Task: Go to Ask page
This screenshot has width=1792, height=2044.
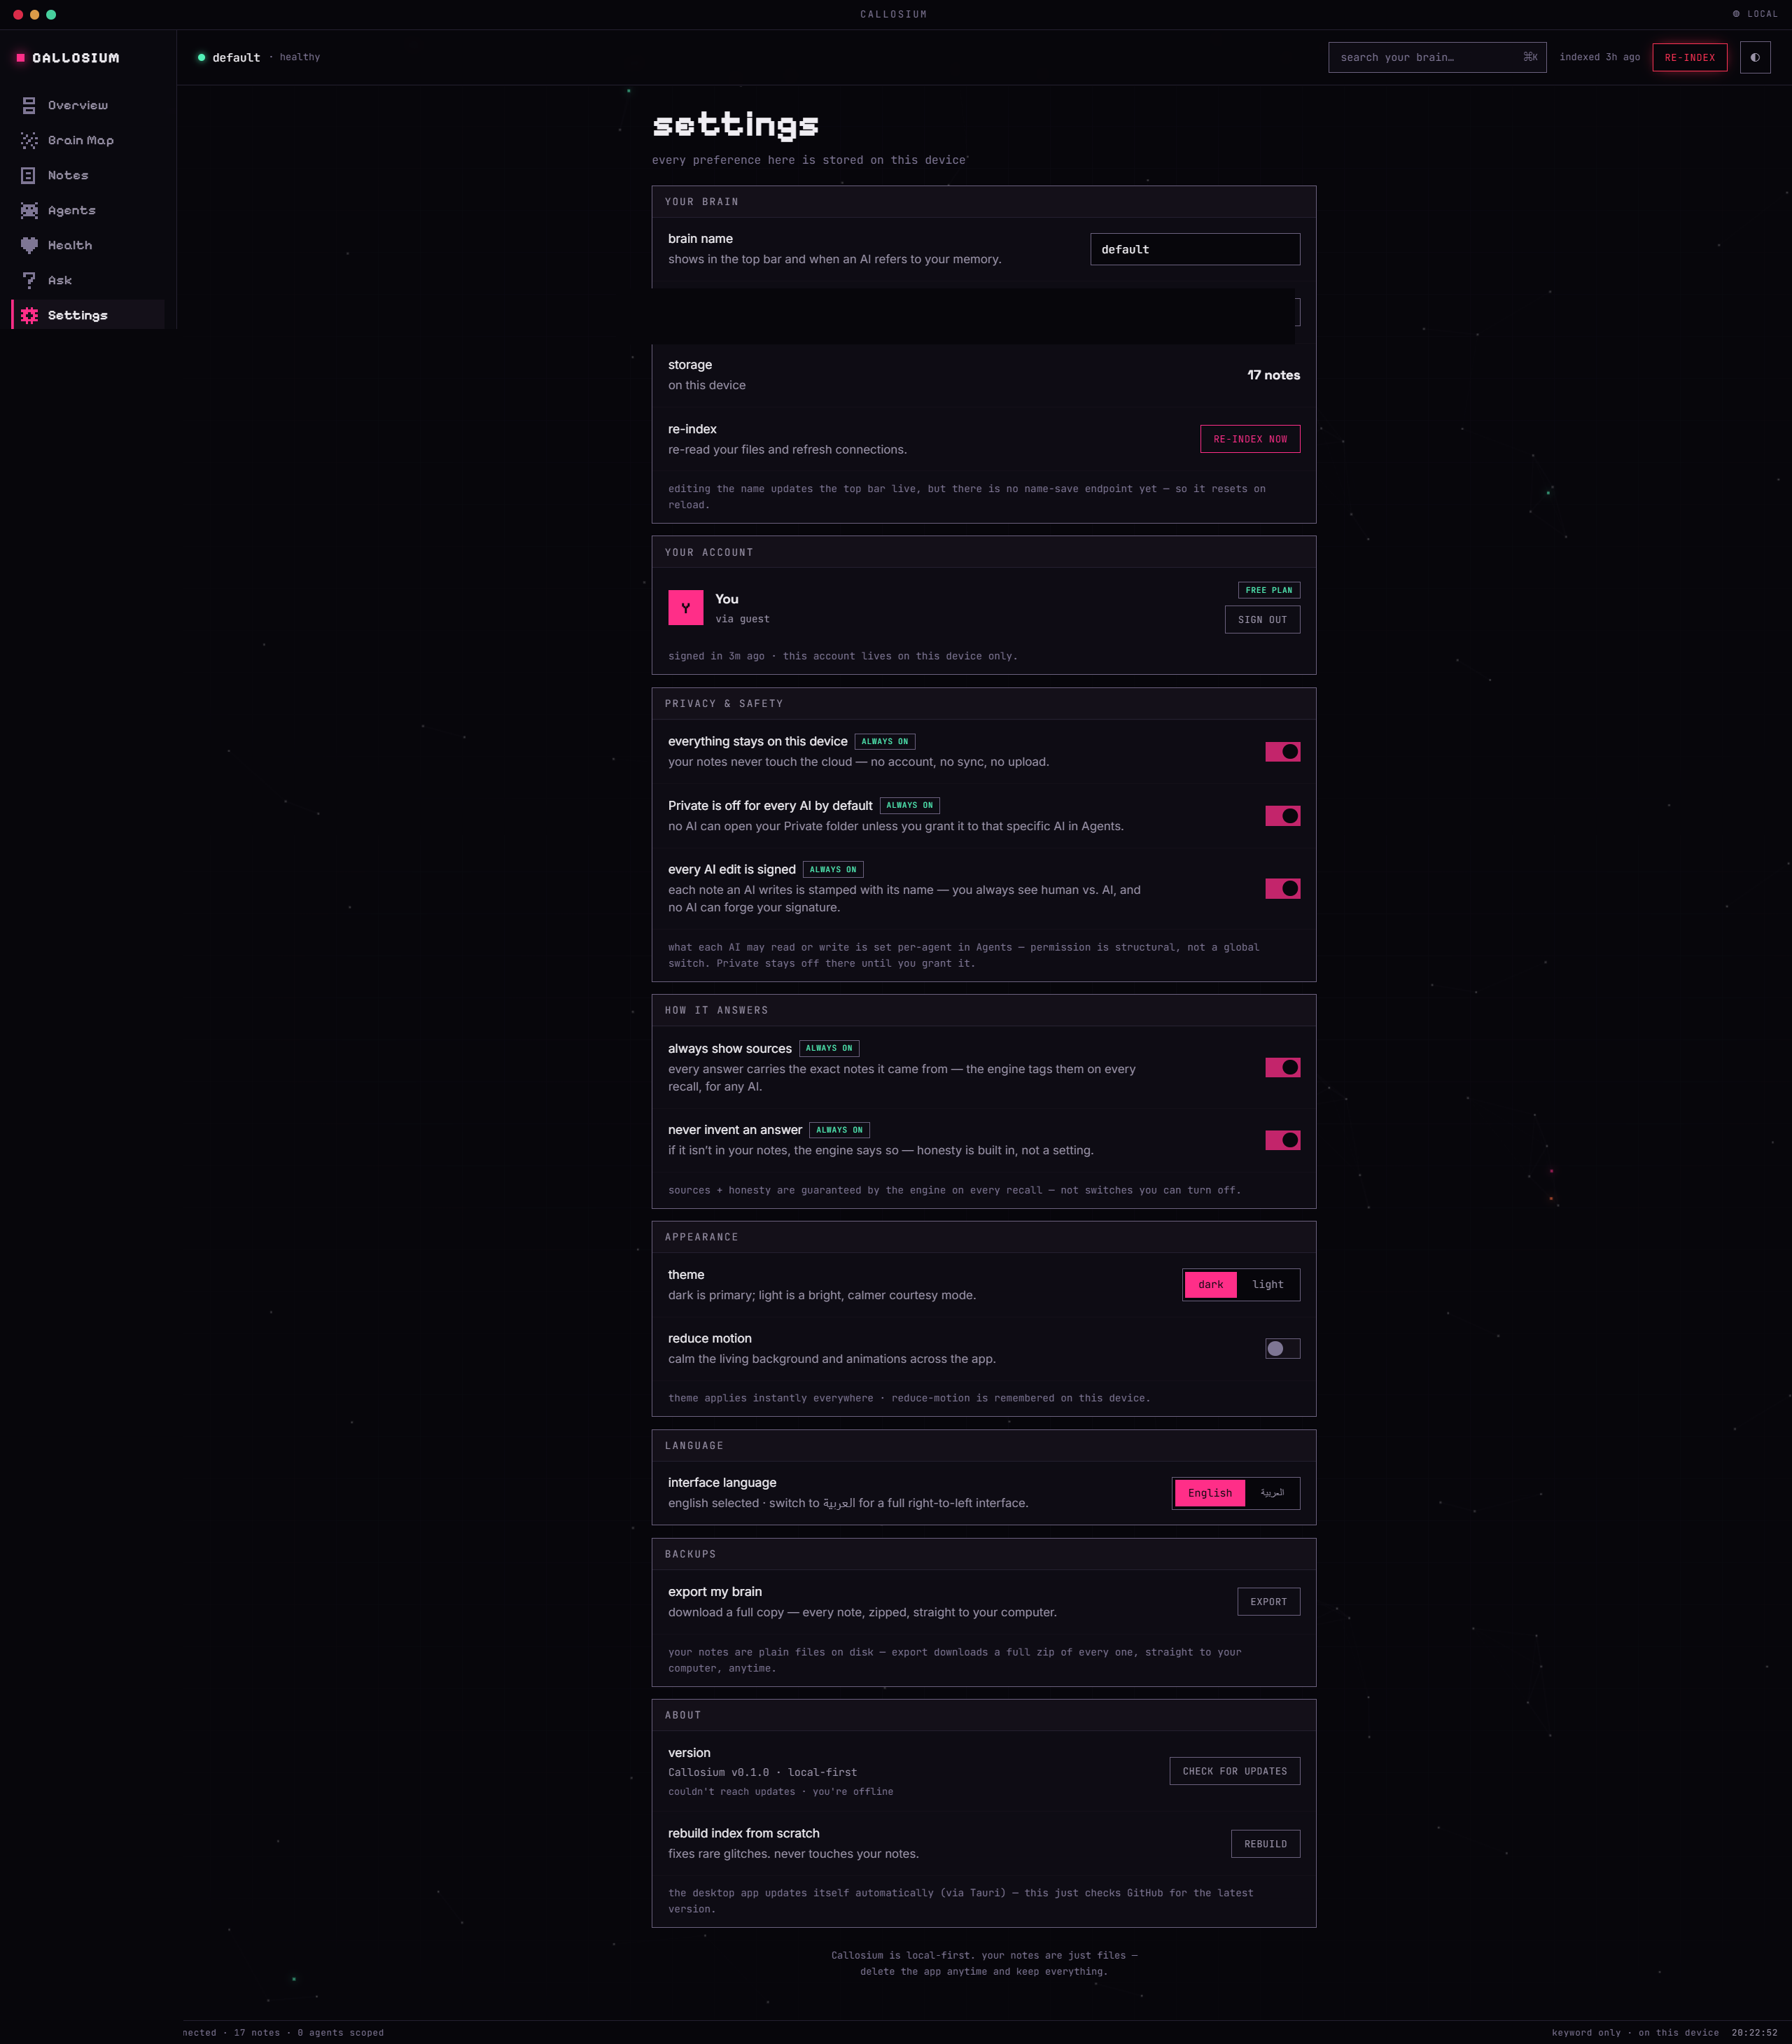Action: pyautogui.click(x=88, y=280)
